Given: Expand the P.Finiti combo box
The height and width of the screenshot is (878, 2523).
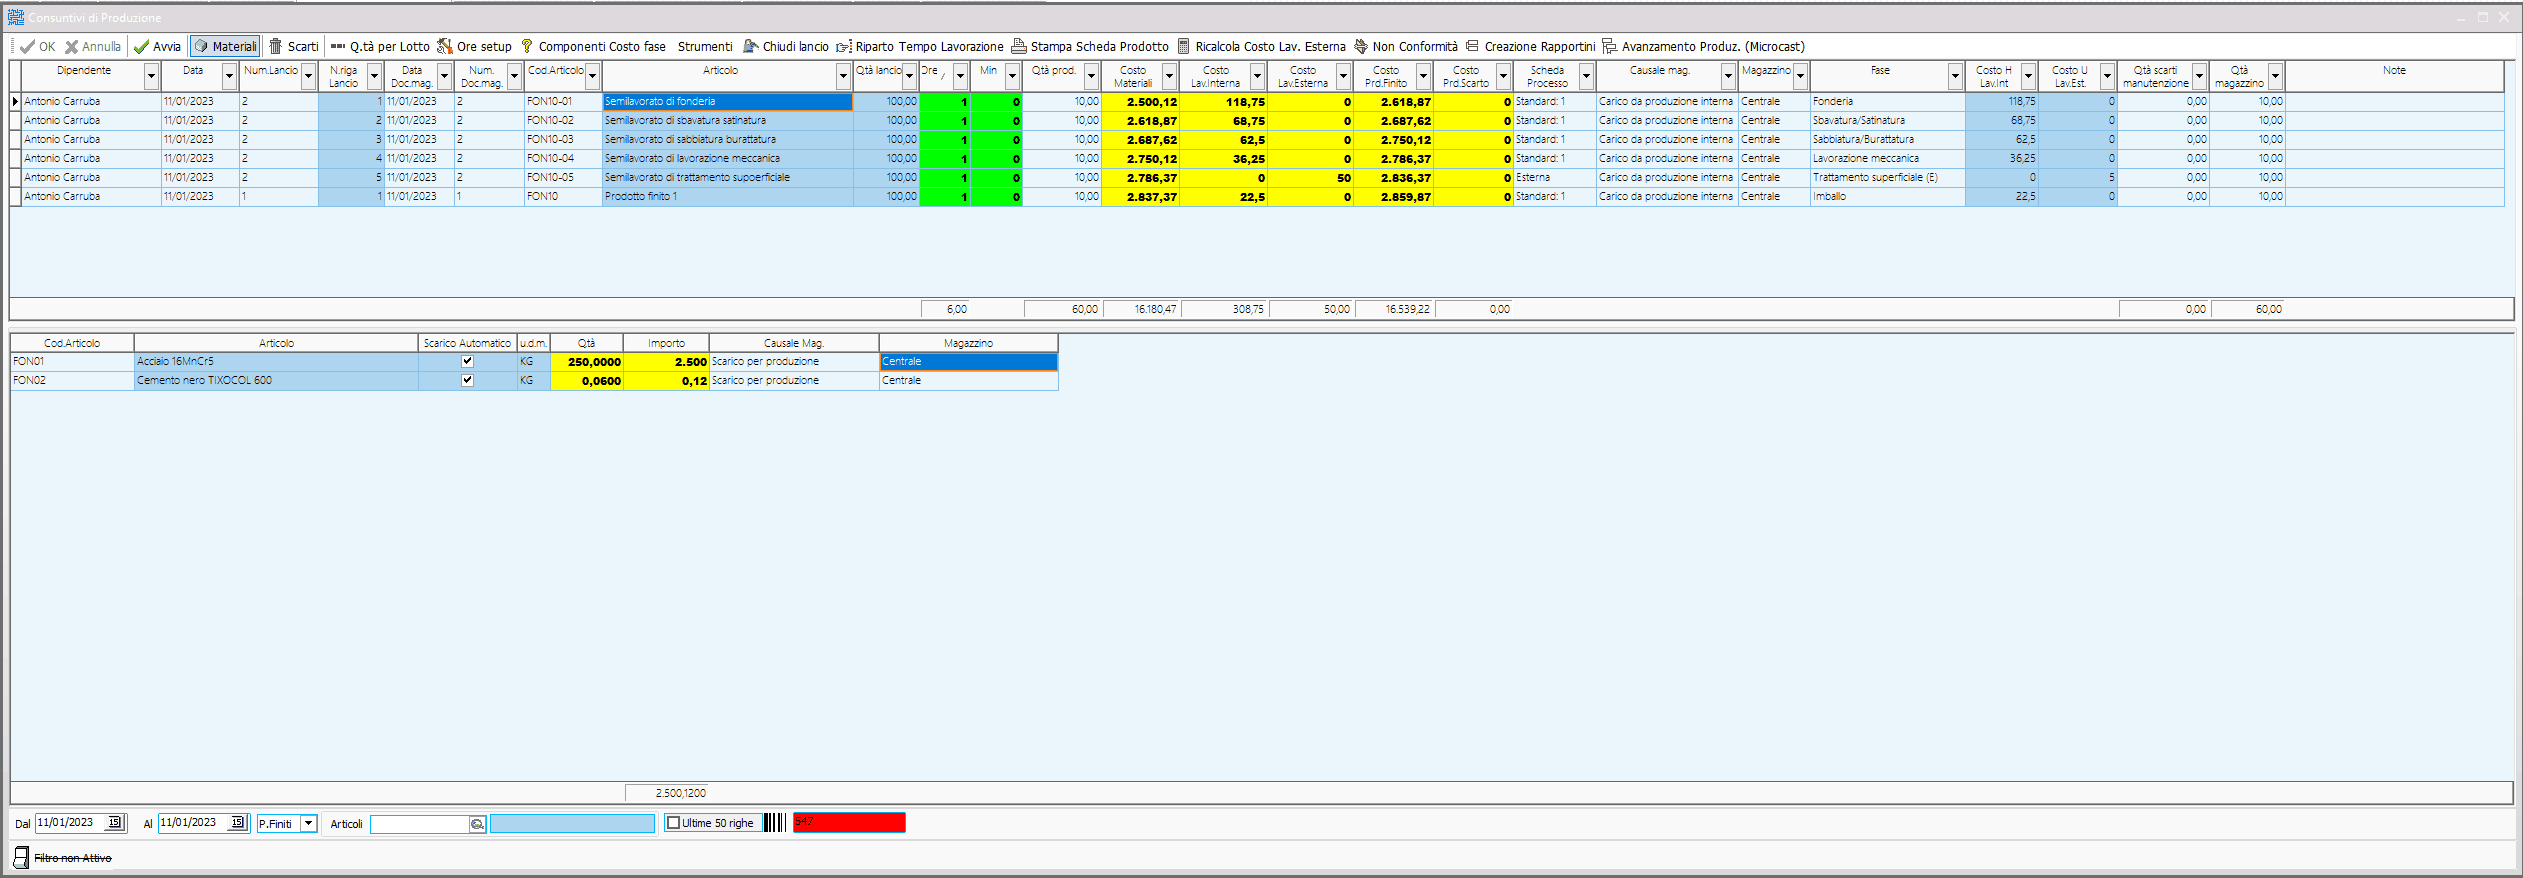Looking at the screenshot, I should pyautogui.click(x=309, y=823).
